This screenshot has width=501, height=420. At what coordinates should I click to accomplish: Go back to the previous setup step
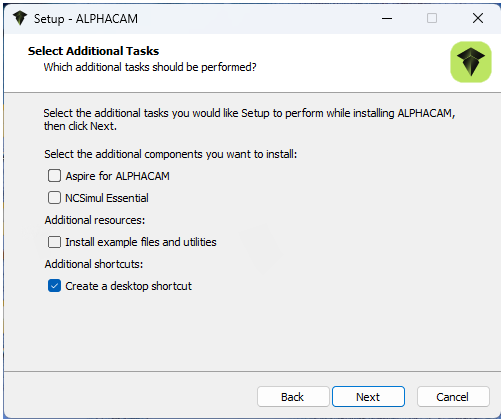pyautogui.click(x=293, y=397)
